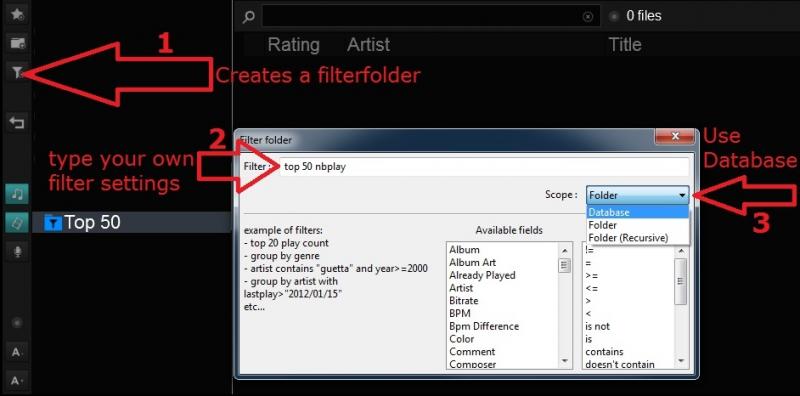
Task: Select Artist in Available fields list
Action: click(x=461, y=288)
